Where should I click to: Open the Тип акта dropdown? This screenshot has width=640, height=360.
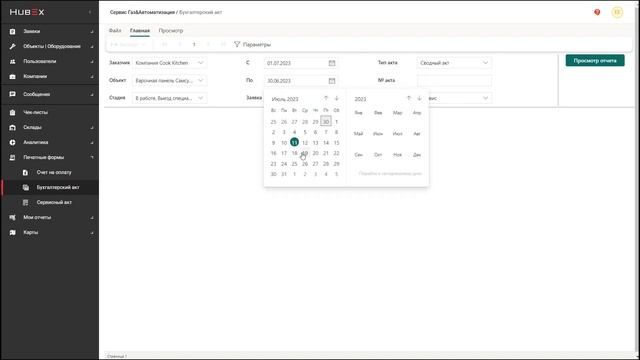(x=454, y=63)
